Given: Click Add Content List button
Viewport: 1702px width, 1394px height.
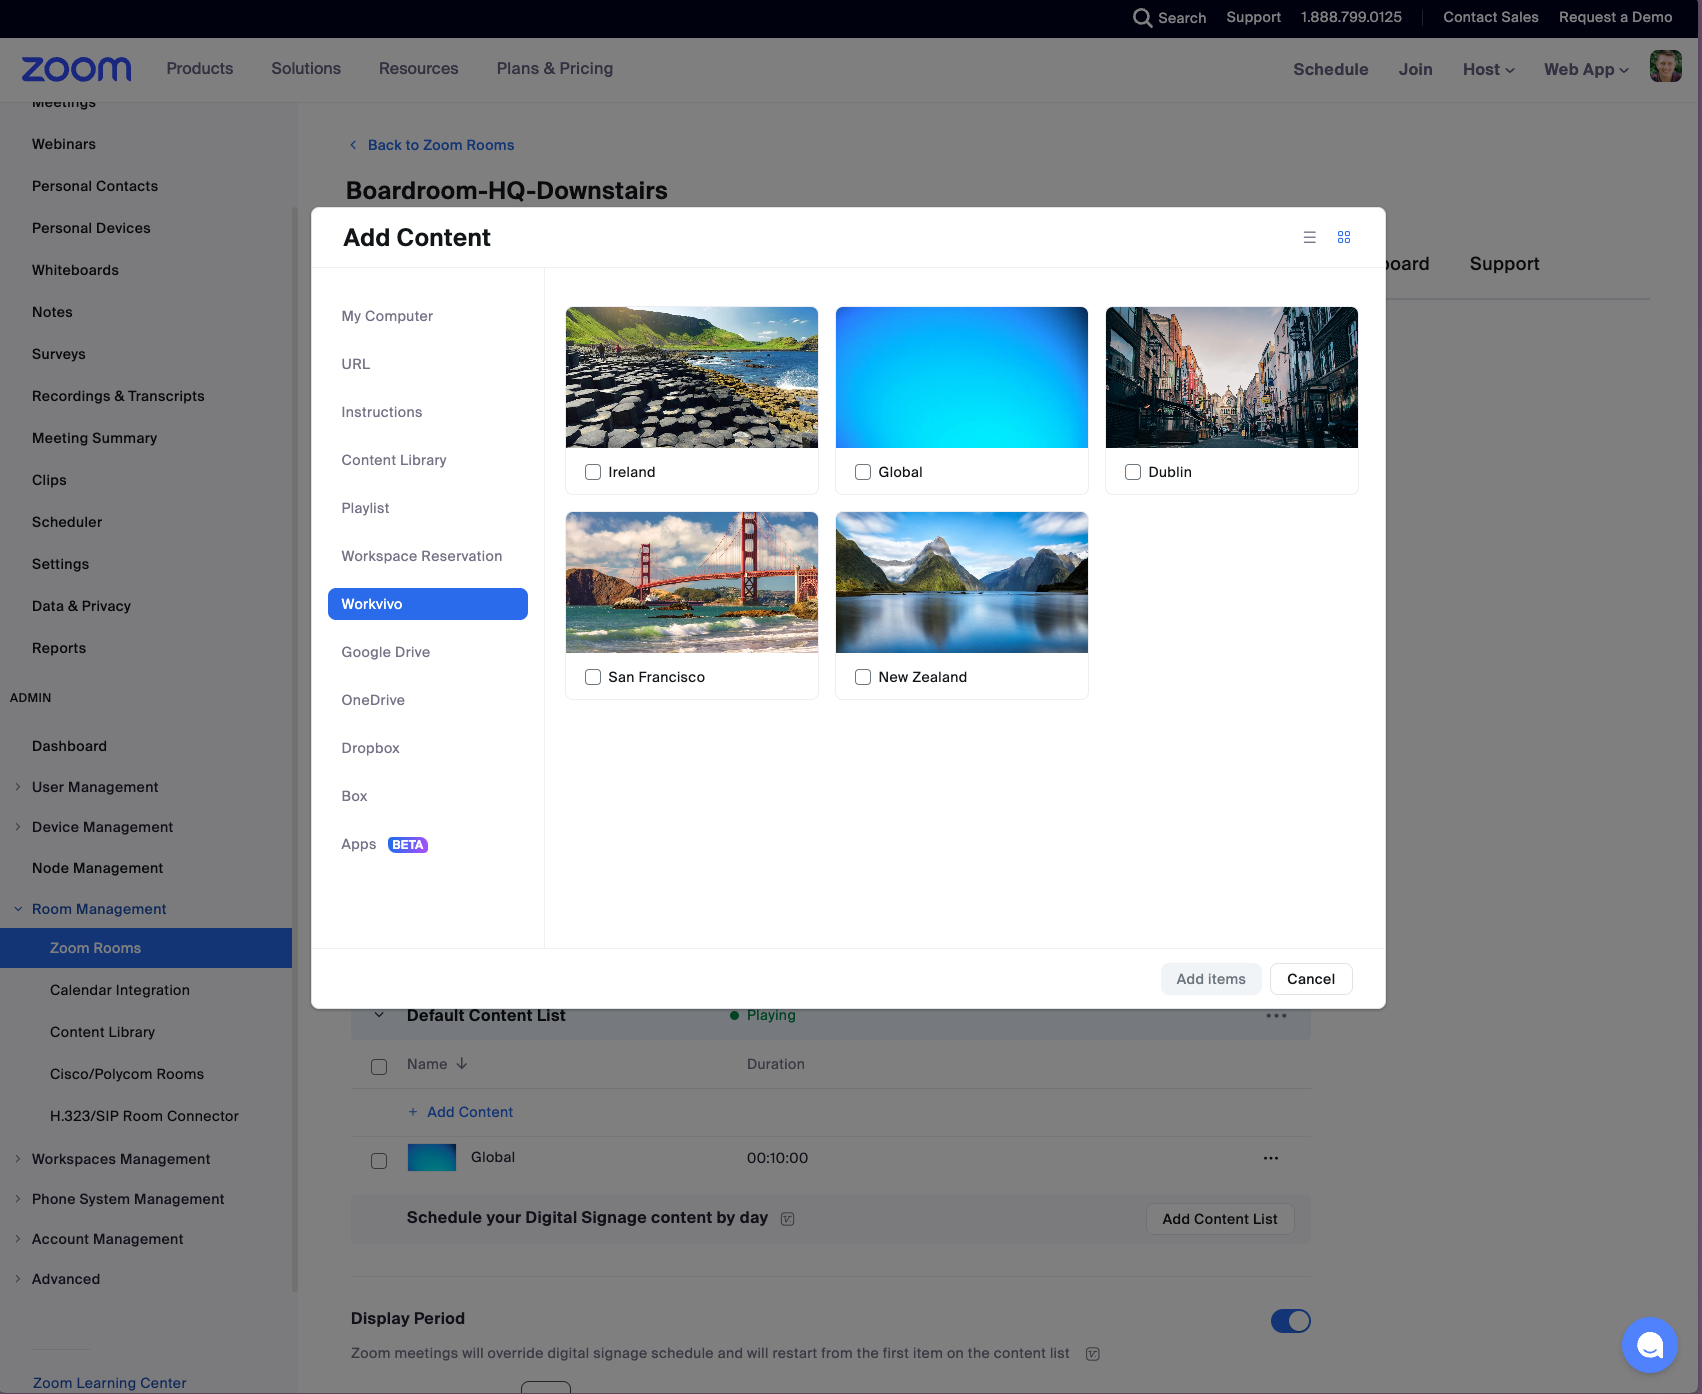Looking at the screenshot, I should 1220,1219.
